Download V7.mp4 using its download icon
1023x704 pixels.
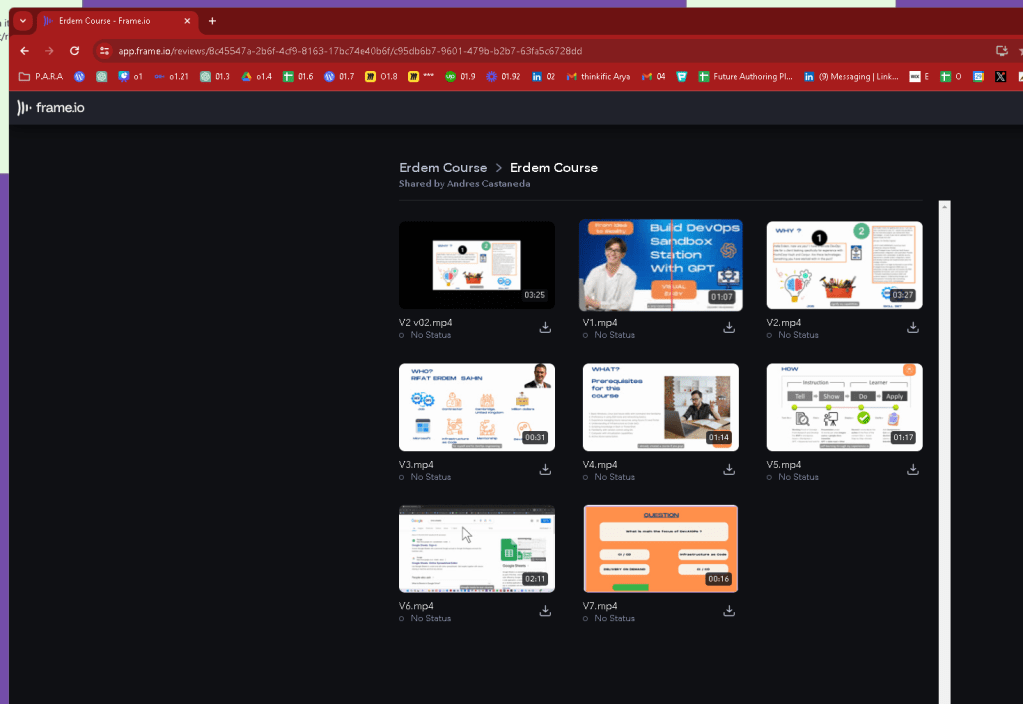729,611
